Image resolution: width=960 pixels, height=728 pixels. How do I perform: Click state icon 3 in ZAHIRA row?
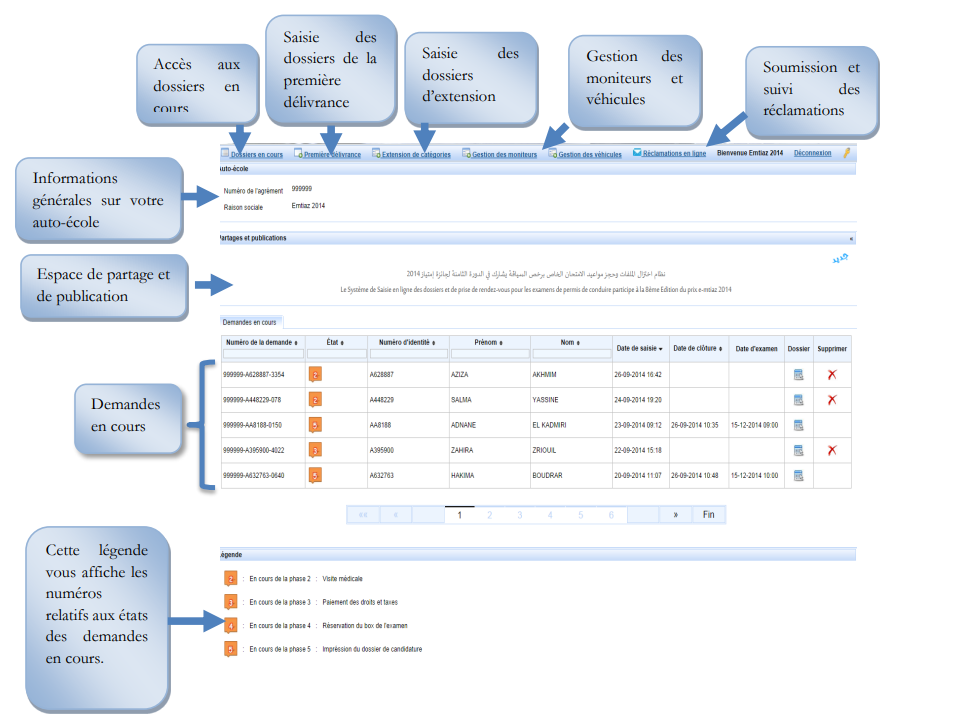pos(315,450)
